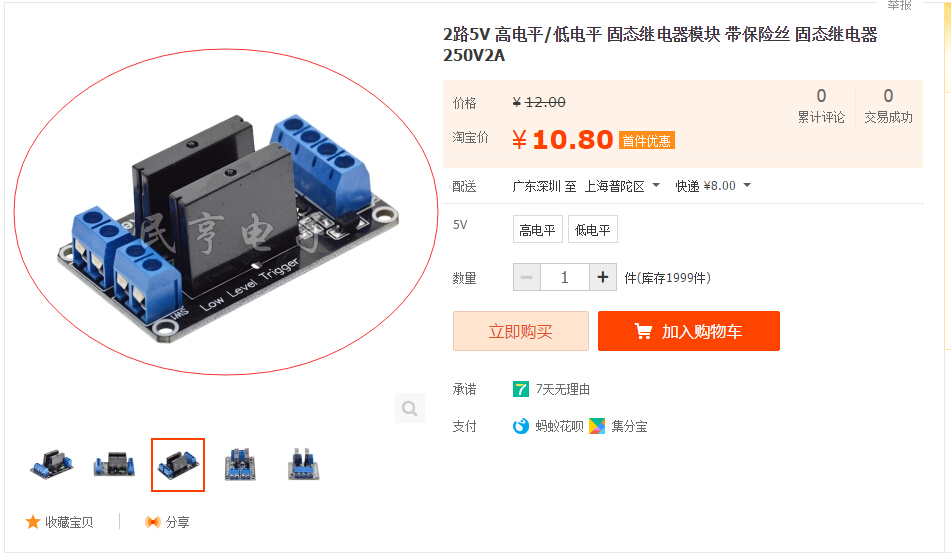Click the 立即购买 button
Viewport: 951px width, 553px height.
(520, 331)
